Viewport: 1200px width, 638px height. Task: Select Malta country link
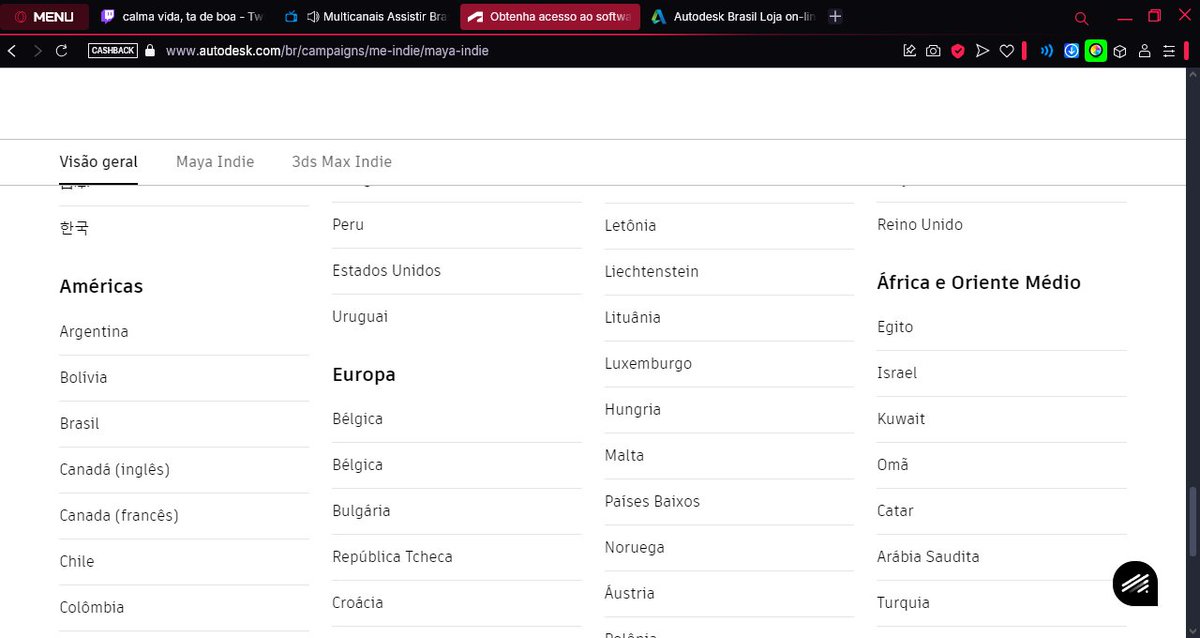[x=624, y=456]
